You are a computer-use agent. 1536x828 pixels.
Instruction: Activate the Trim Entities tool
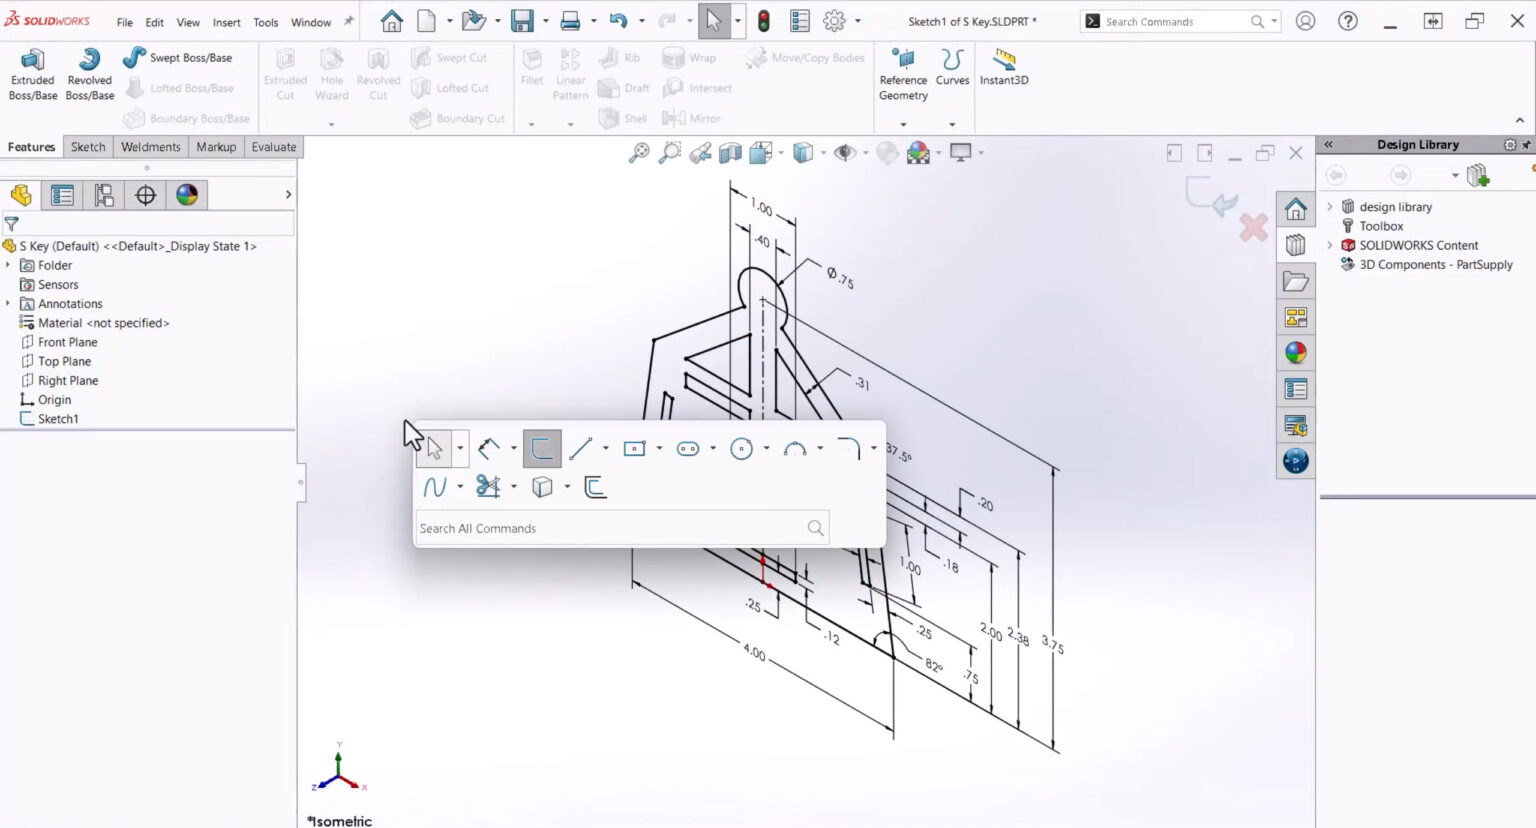[488, 486]
